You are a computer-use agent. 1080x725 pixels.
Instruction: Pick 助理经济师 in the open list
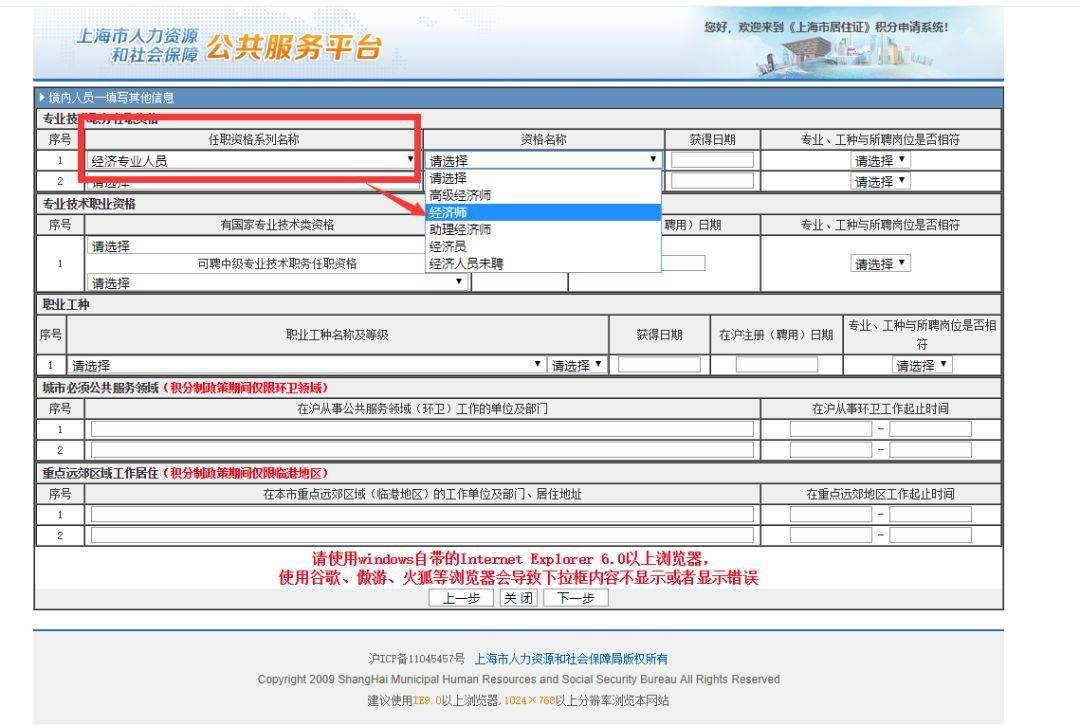click(x=543, y=229)
